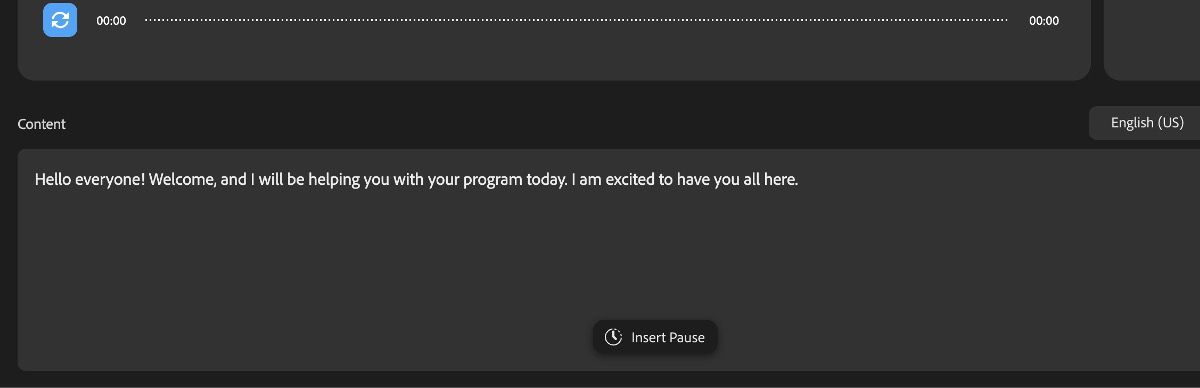Open the English (US) language dropdown

[1147, 123]
